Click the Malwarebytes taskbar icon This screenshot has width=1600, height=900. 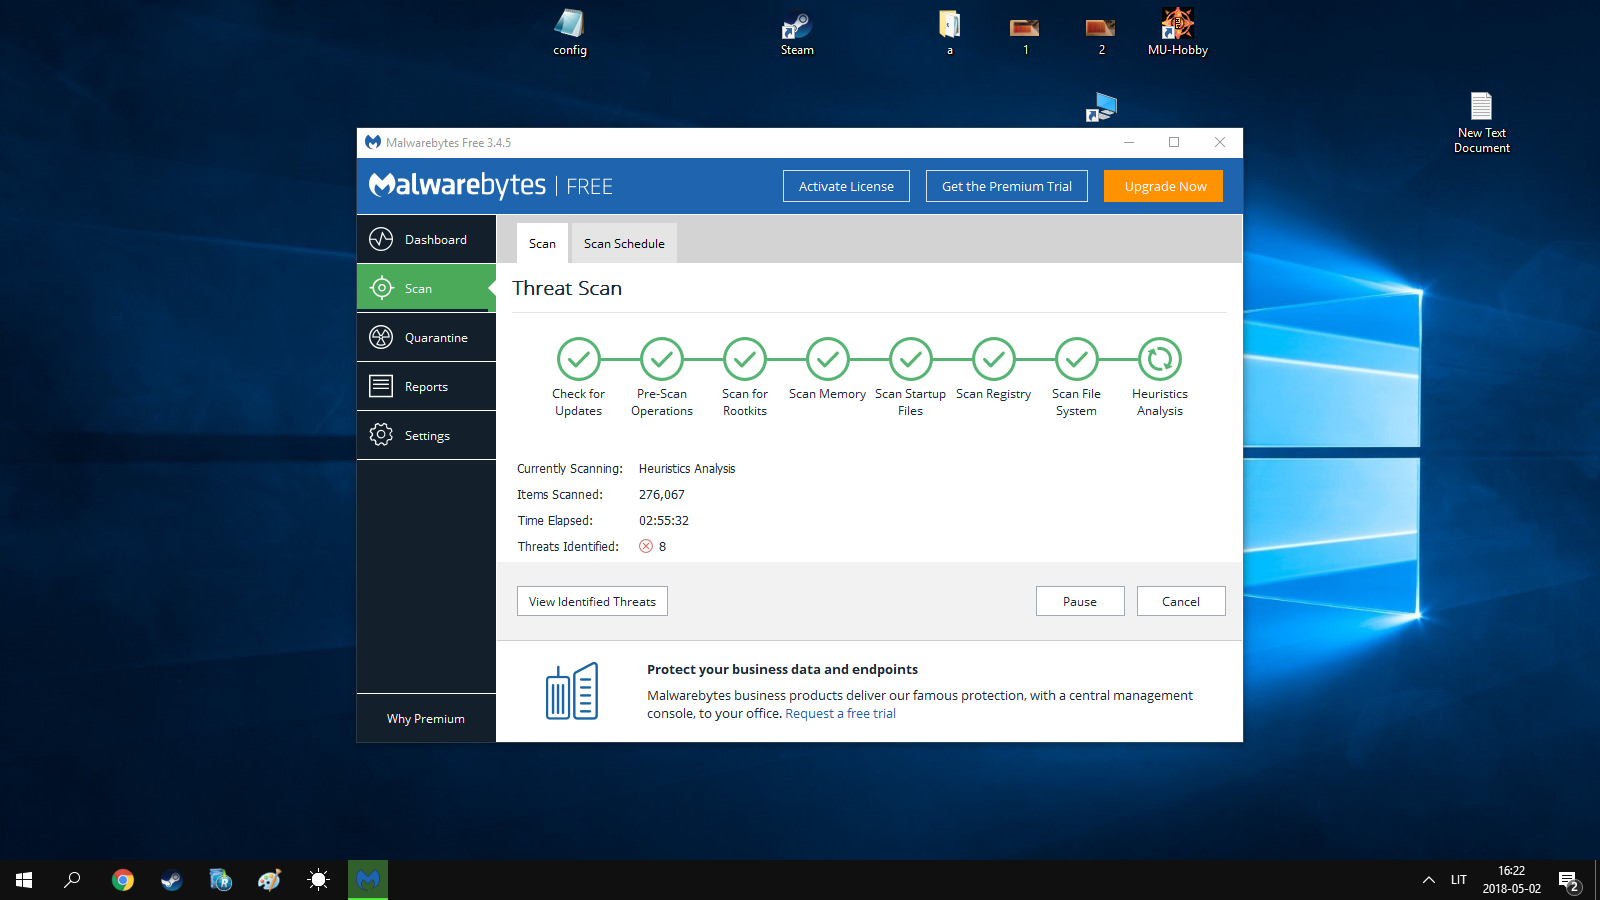click(368, 880)
